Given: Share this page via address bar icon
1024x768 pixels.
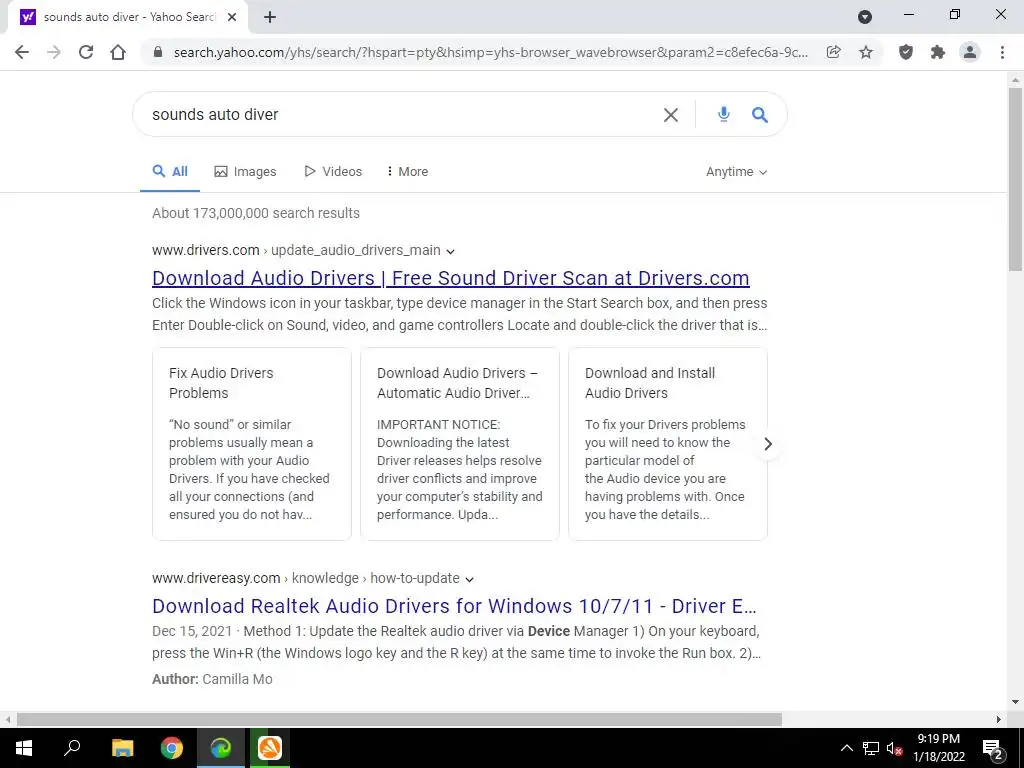Looking at the screenshot, I should (x=833, y=52).
